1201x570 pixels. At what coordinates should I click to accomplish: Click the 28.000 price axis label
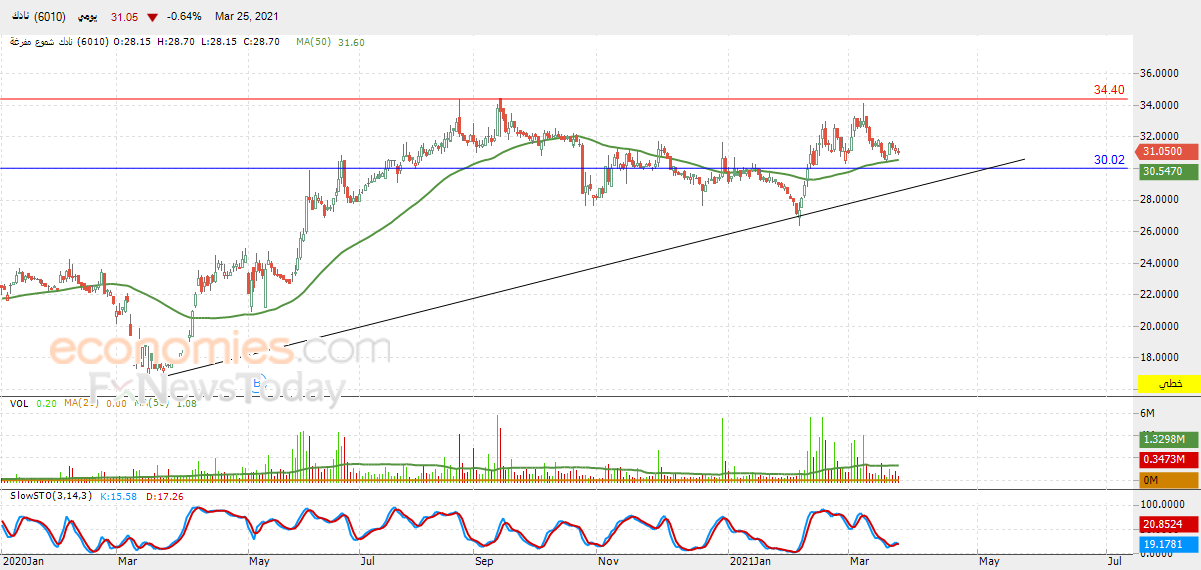1159,200
